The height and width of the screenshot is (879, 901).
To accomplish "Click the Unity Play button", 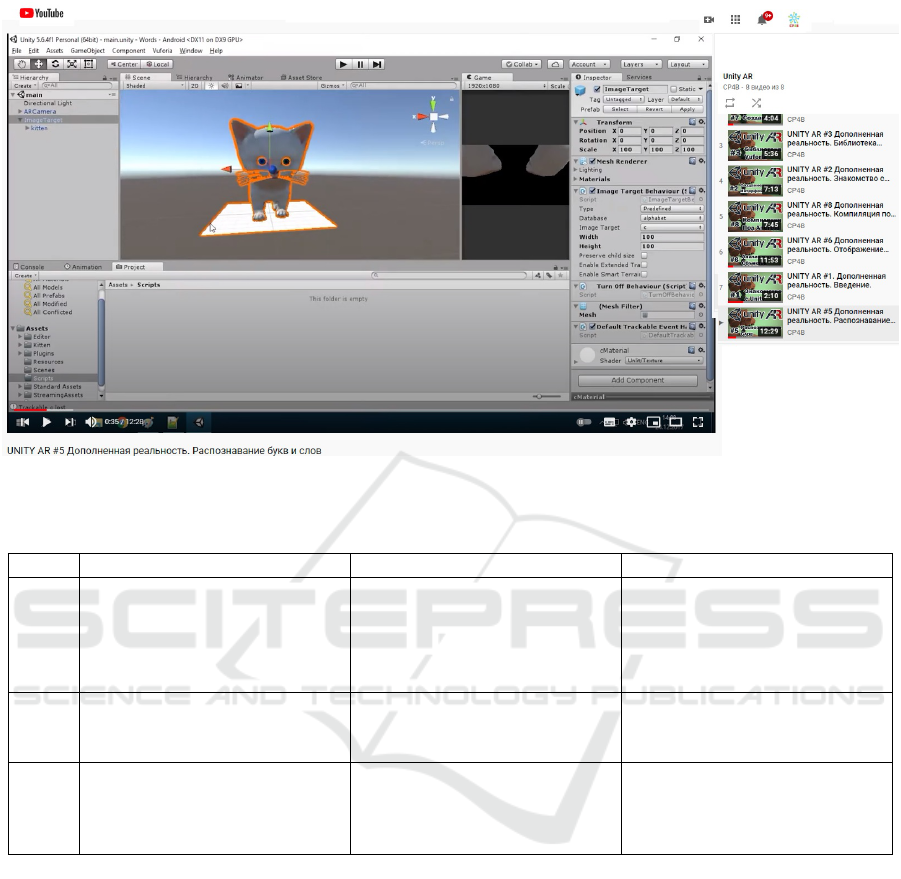I will point(343,64).
